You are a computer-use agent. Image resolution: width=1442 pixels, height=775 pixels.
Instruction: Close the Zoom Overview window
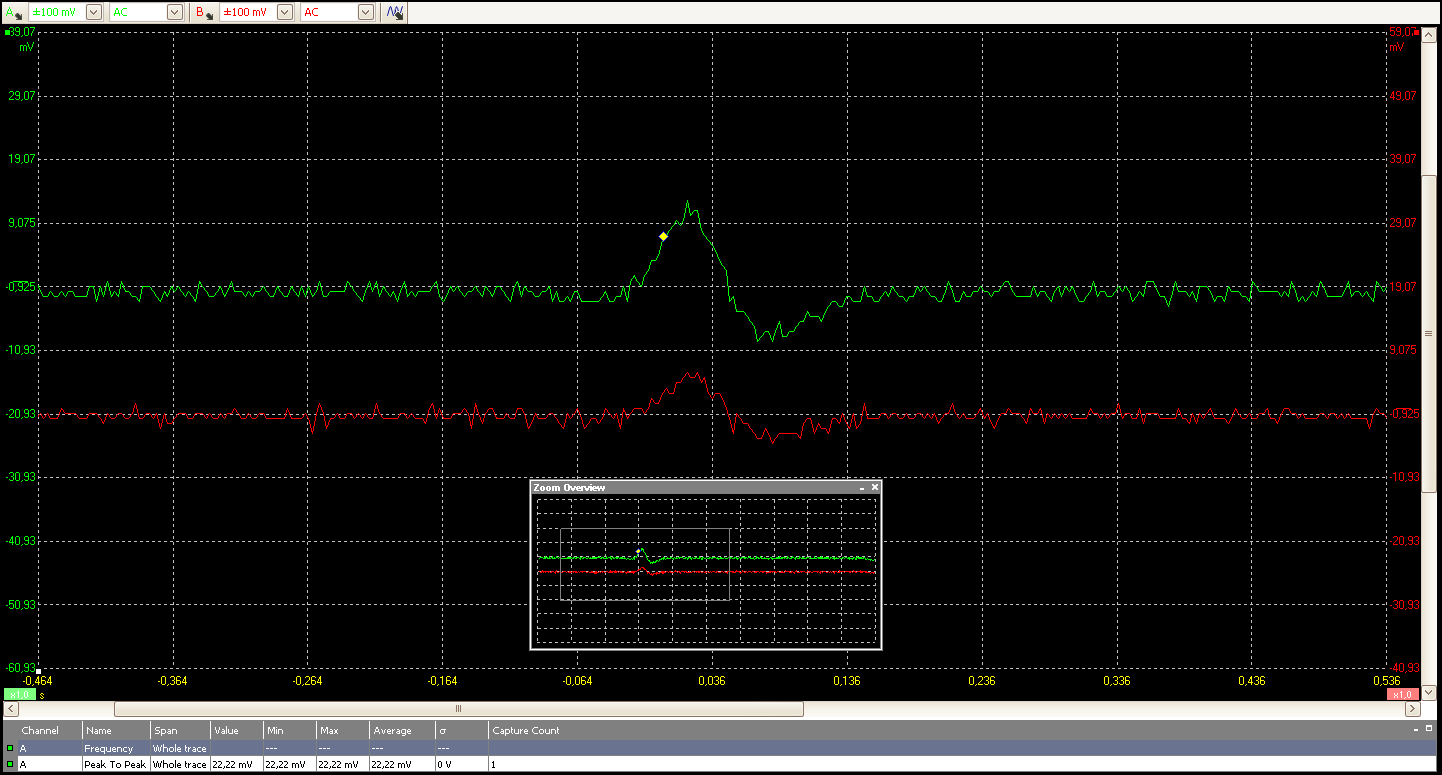tap(875, 488)
